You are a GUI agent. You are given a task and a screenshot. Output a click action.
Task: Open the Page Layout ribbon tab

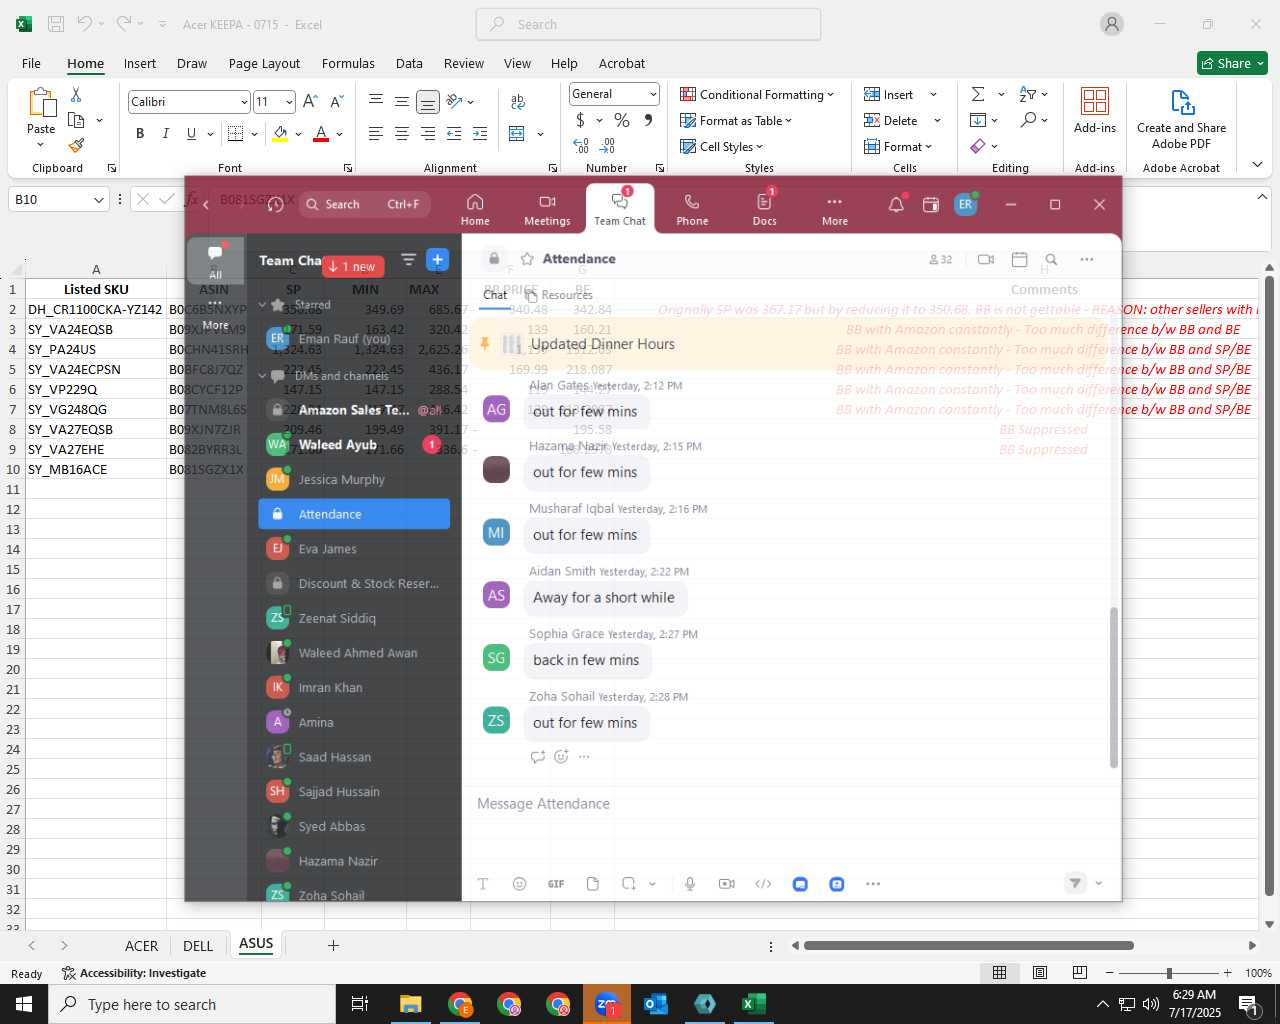pos(264,63)
